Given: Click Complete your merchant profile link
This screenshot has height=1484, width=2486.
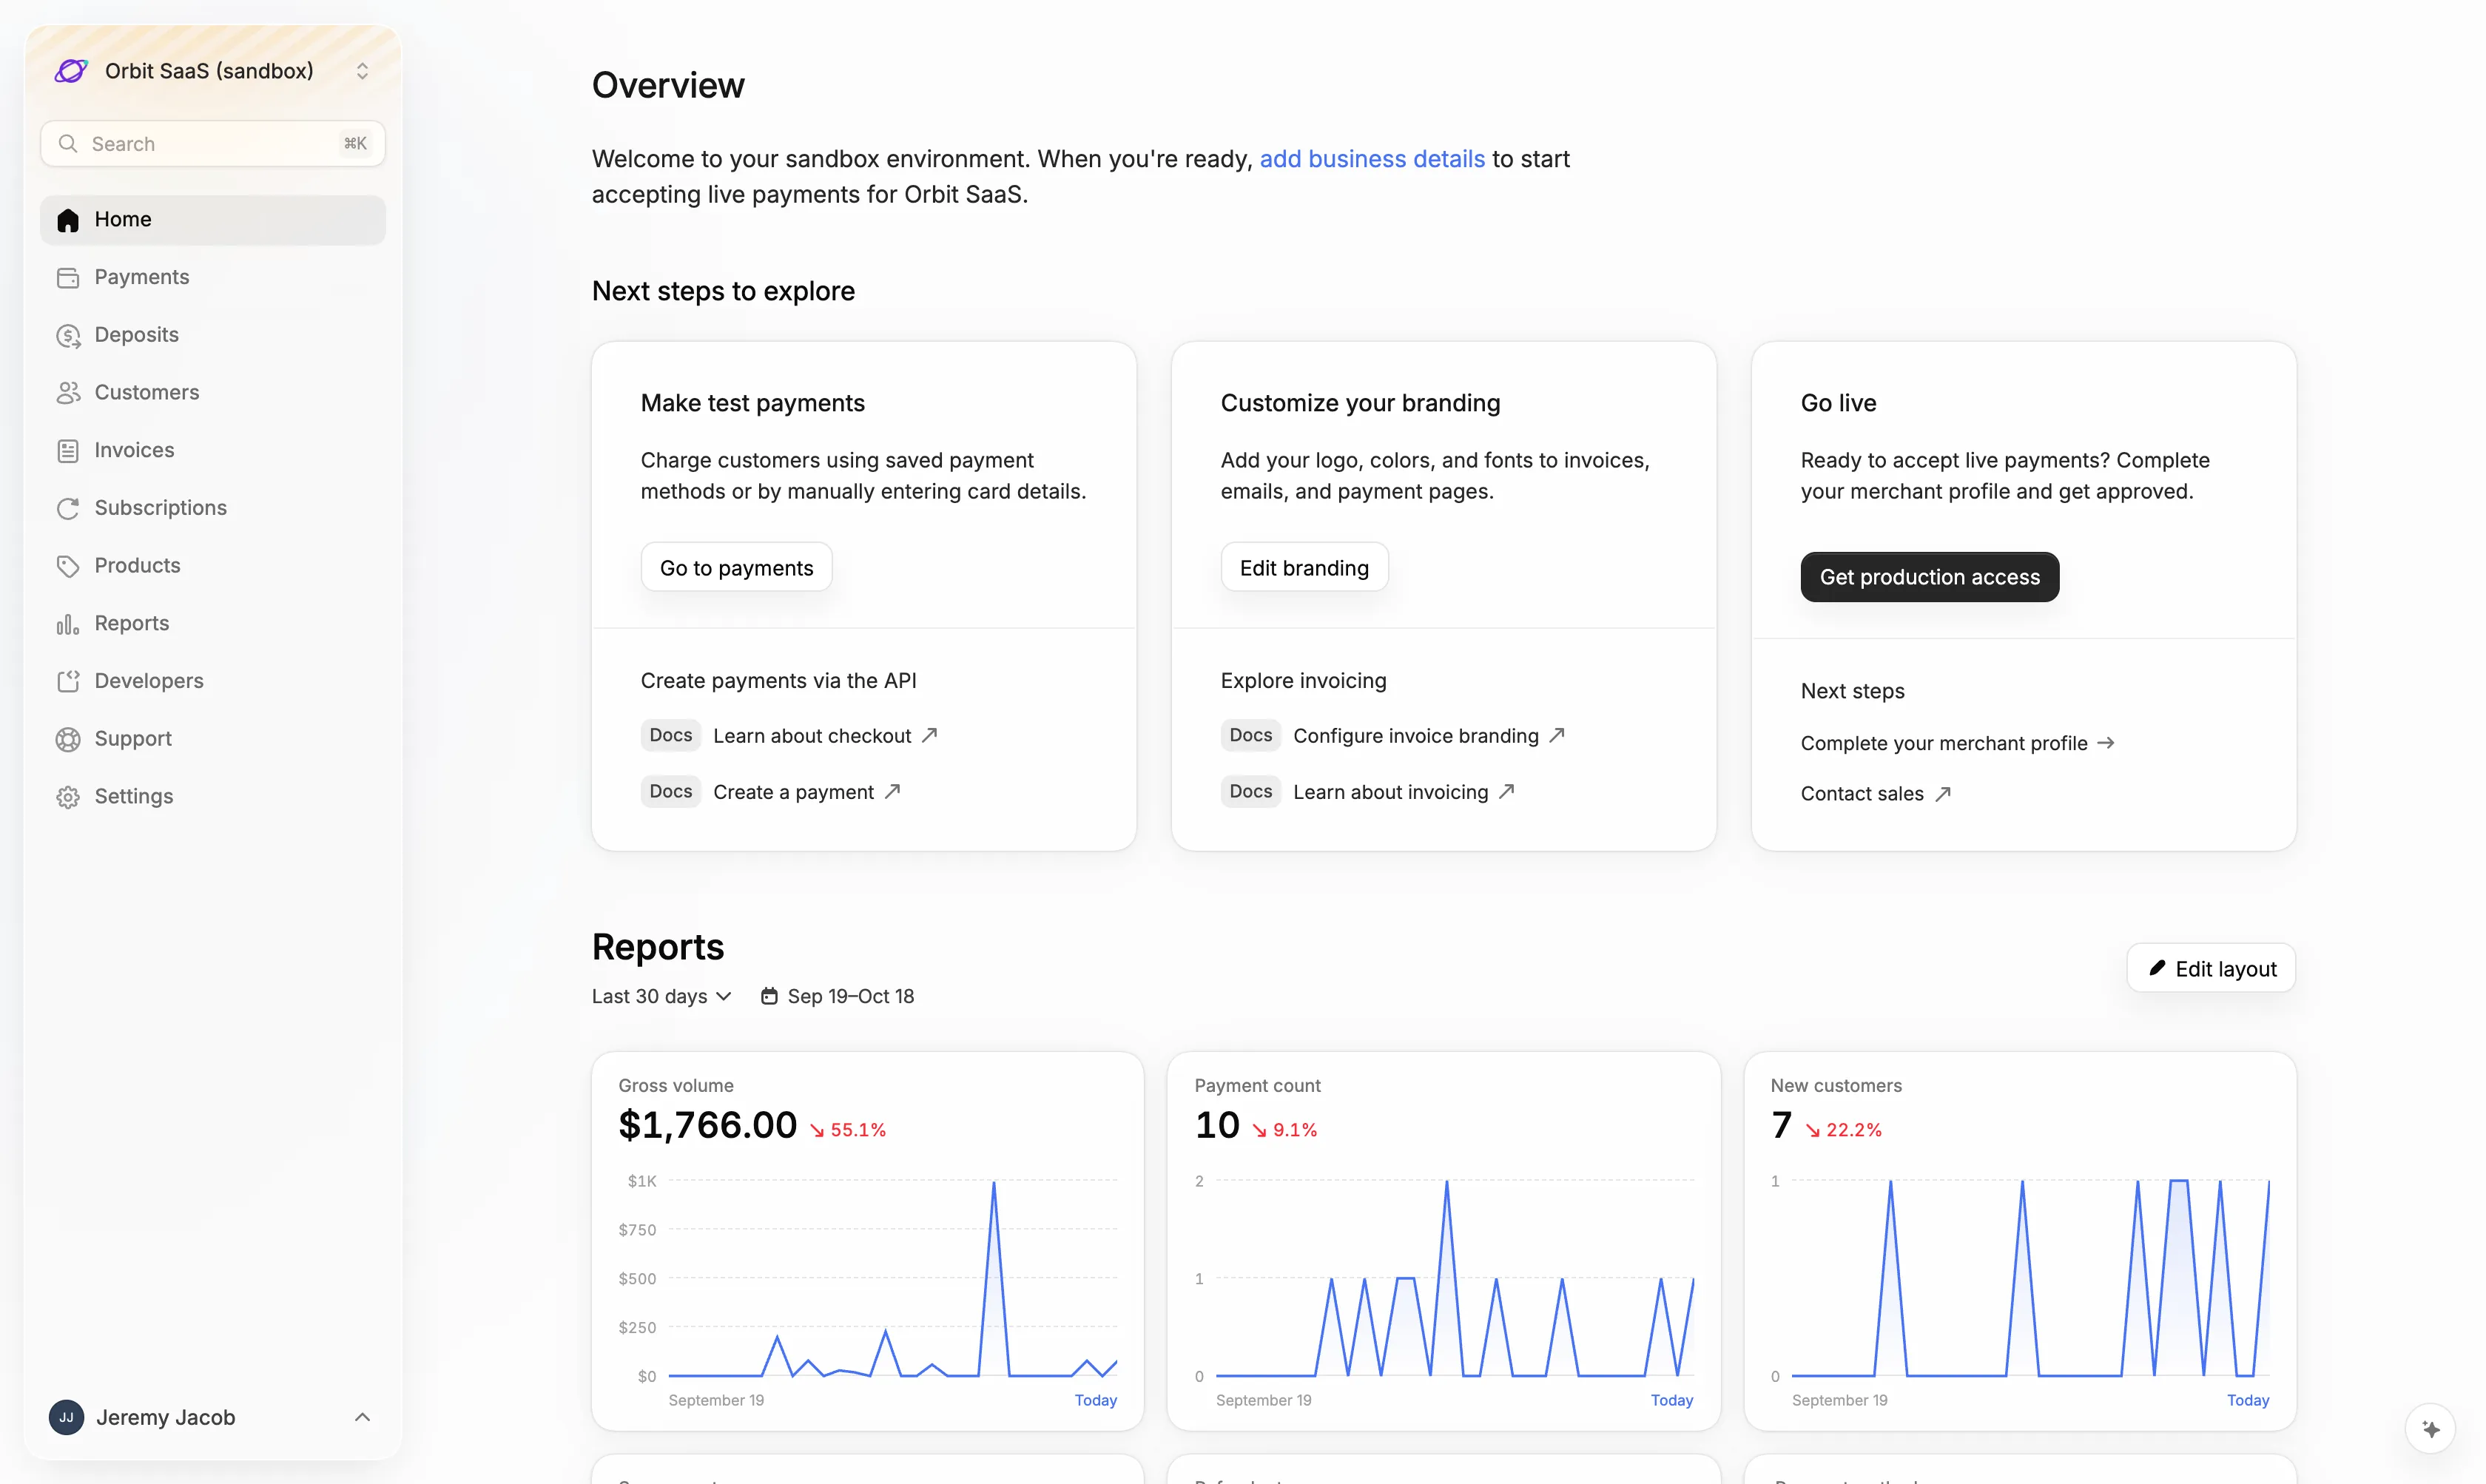Looking at the screenshot, I should [x=1957, y=743].
